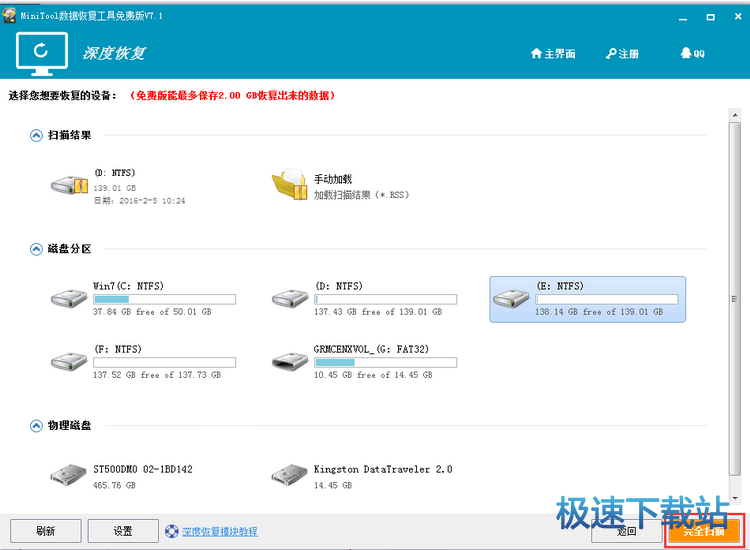Image resolution: width=750 pixels, height=550 pixels.
Task: Click '37.84 GB free of 50.01 GB'
Action: pyautogui.click(x=152, y=312)
